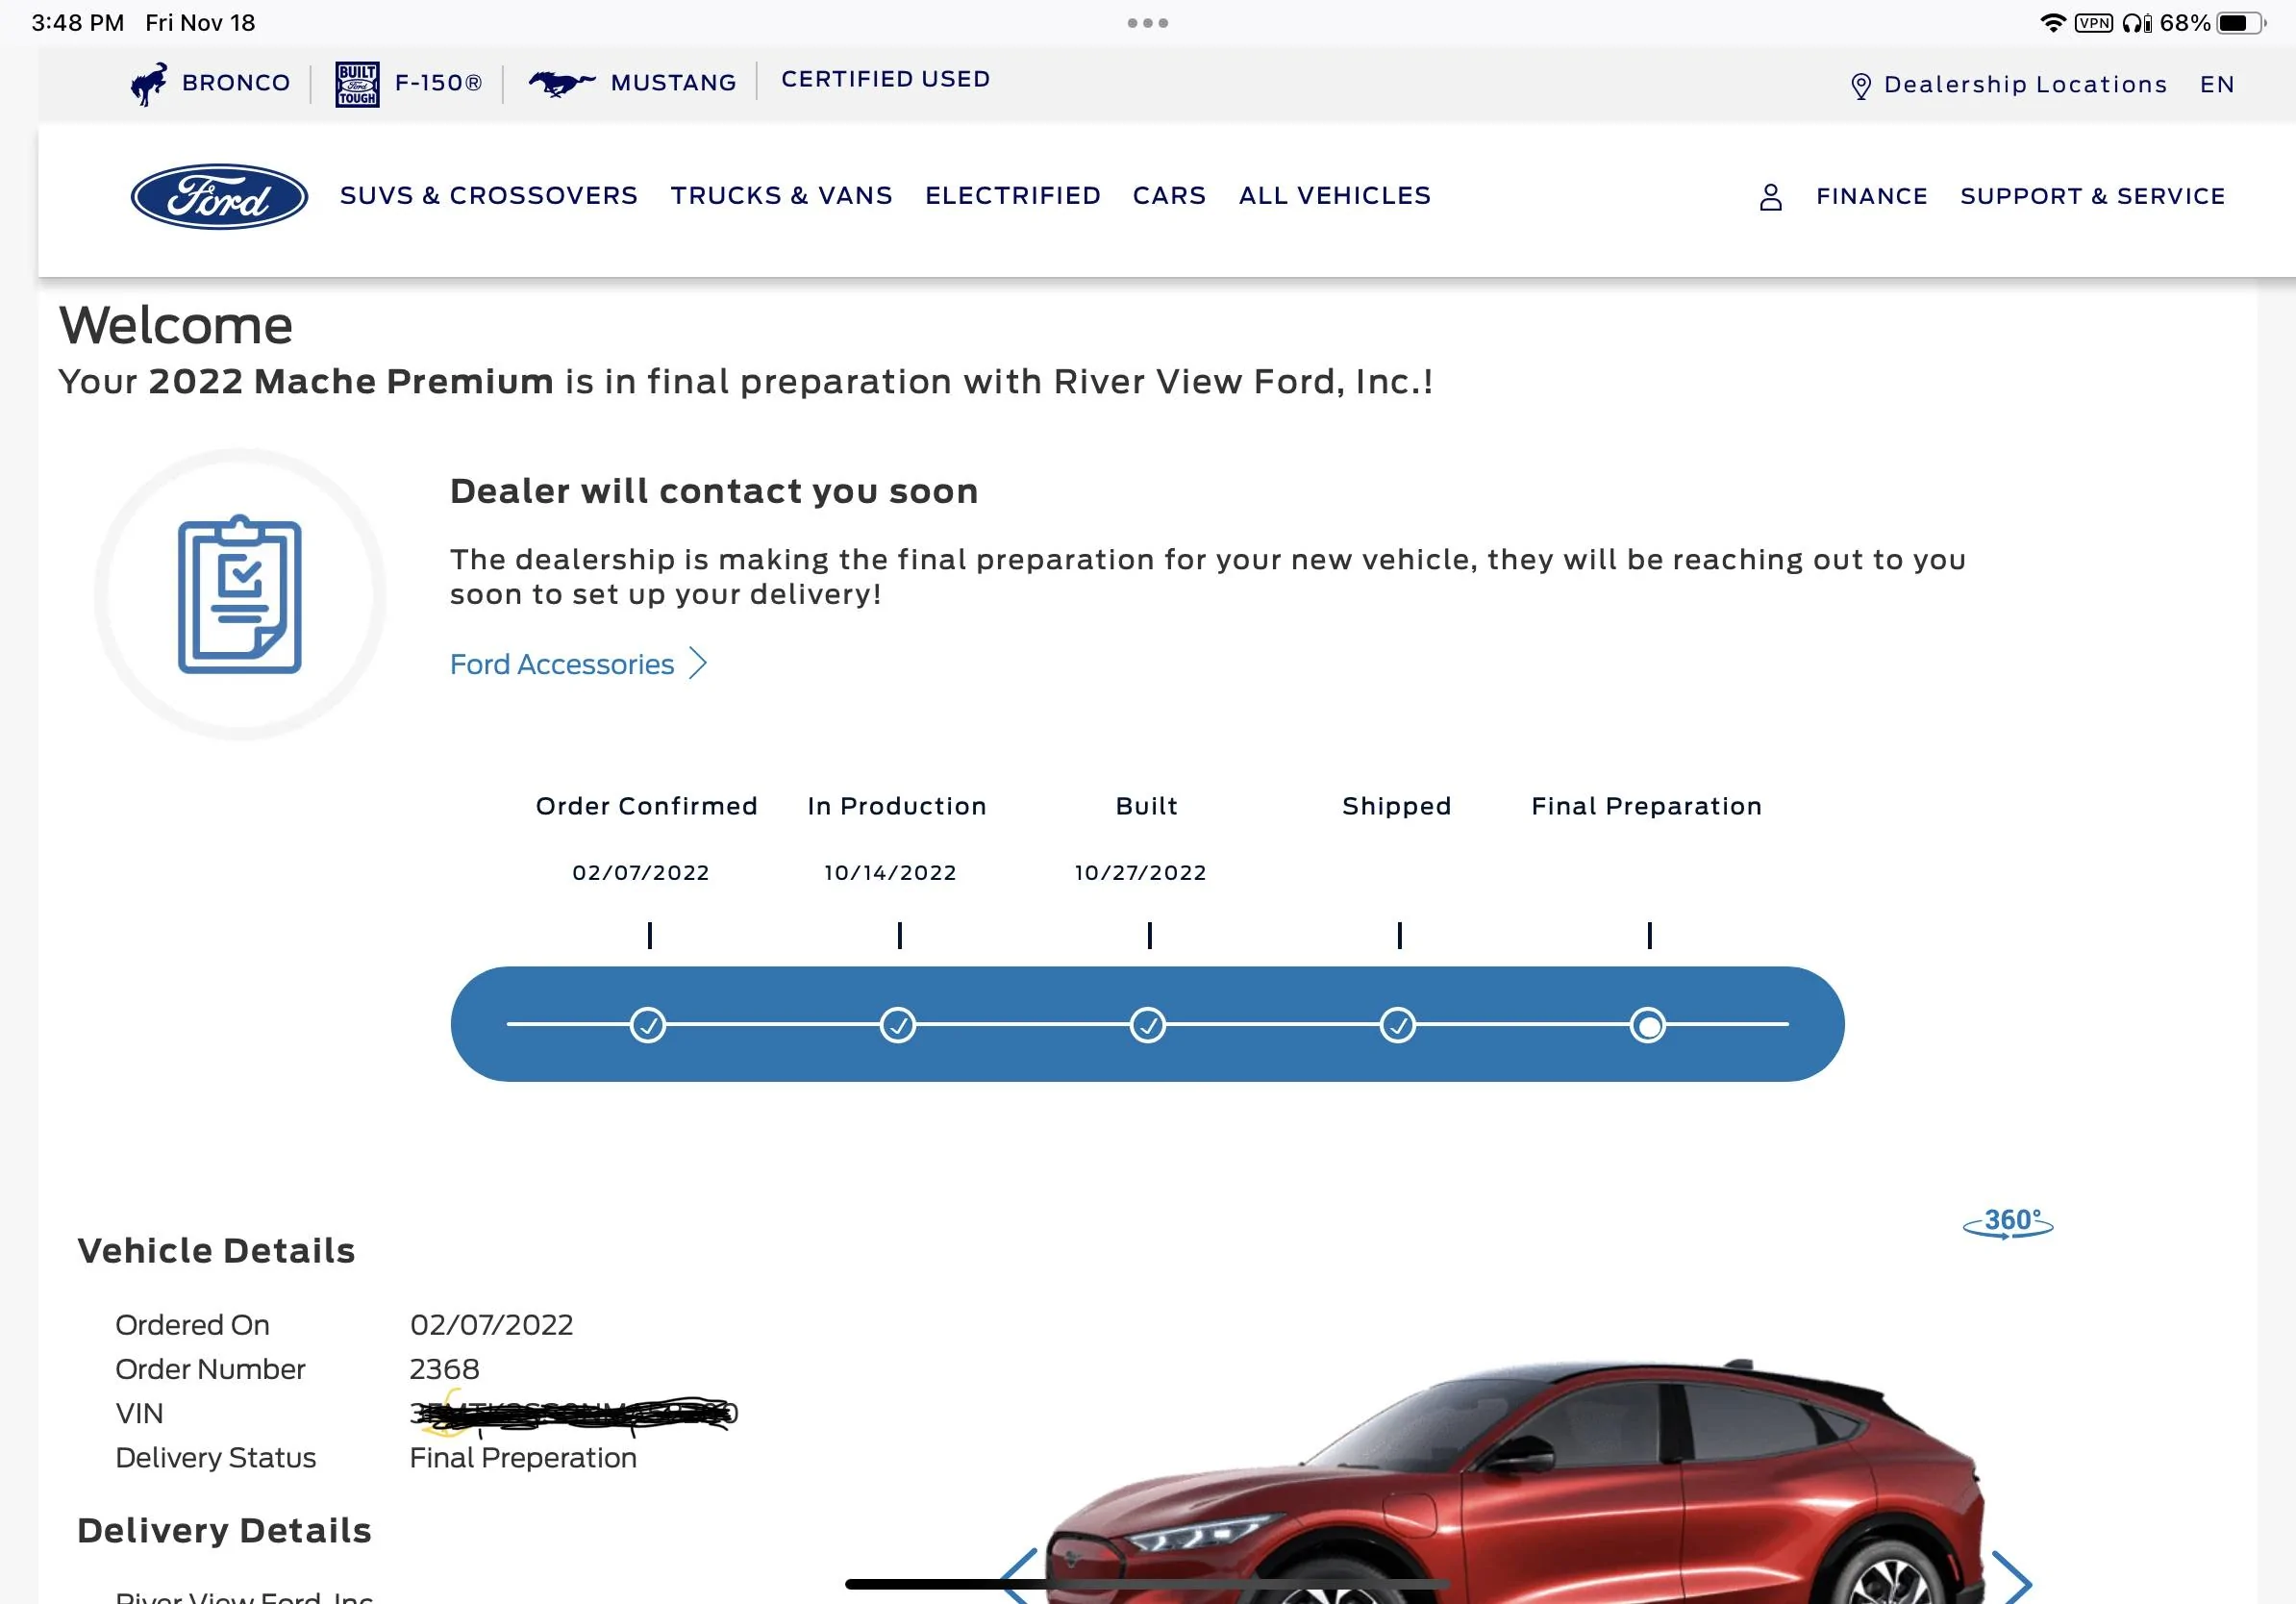The image size is (2296, 1604).
Task: Go to the Mustang page
Action: click(673, 83)
